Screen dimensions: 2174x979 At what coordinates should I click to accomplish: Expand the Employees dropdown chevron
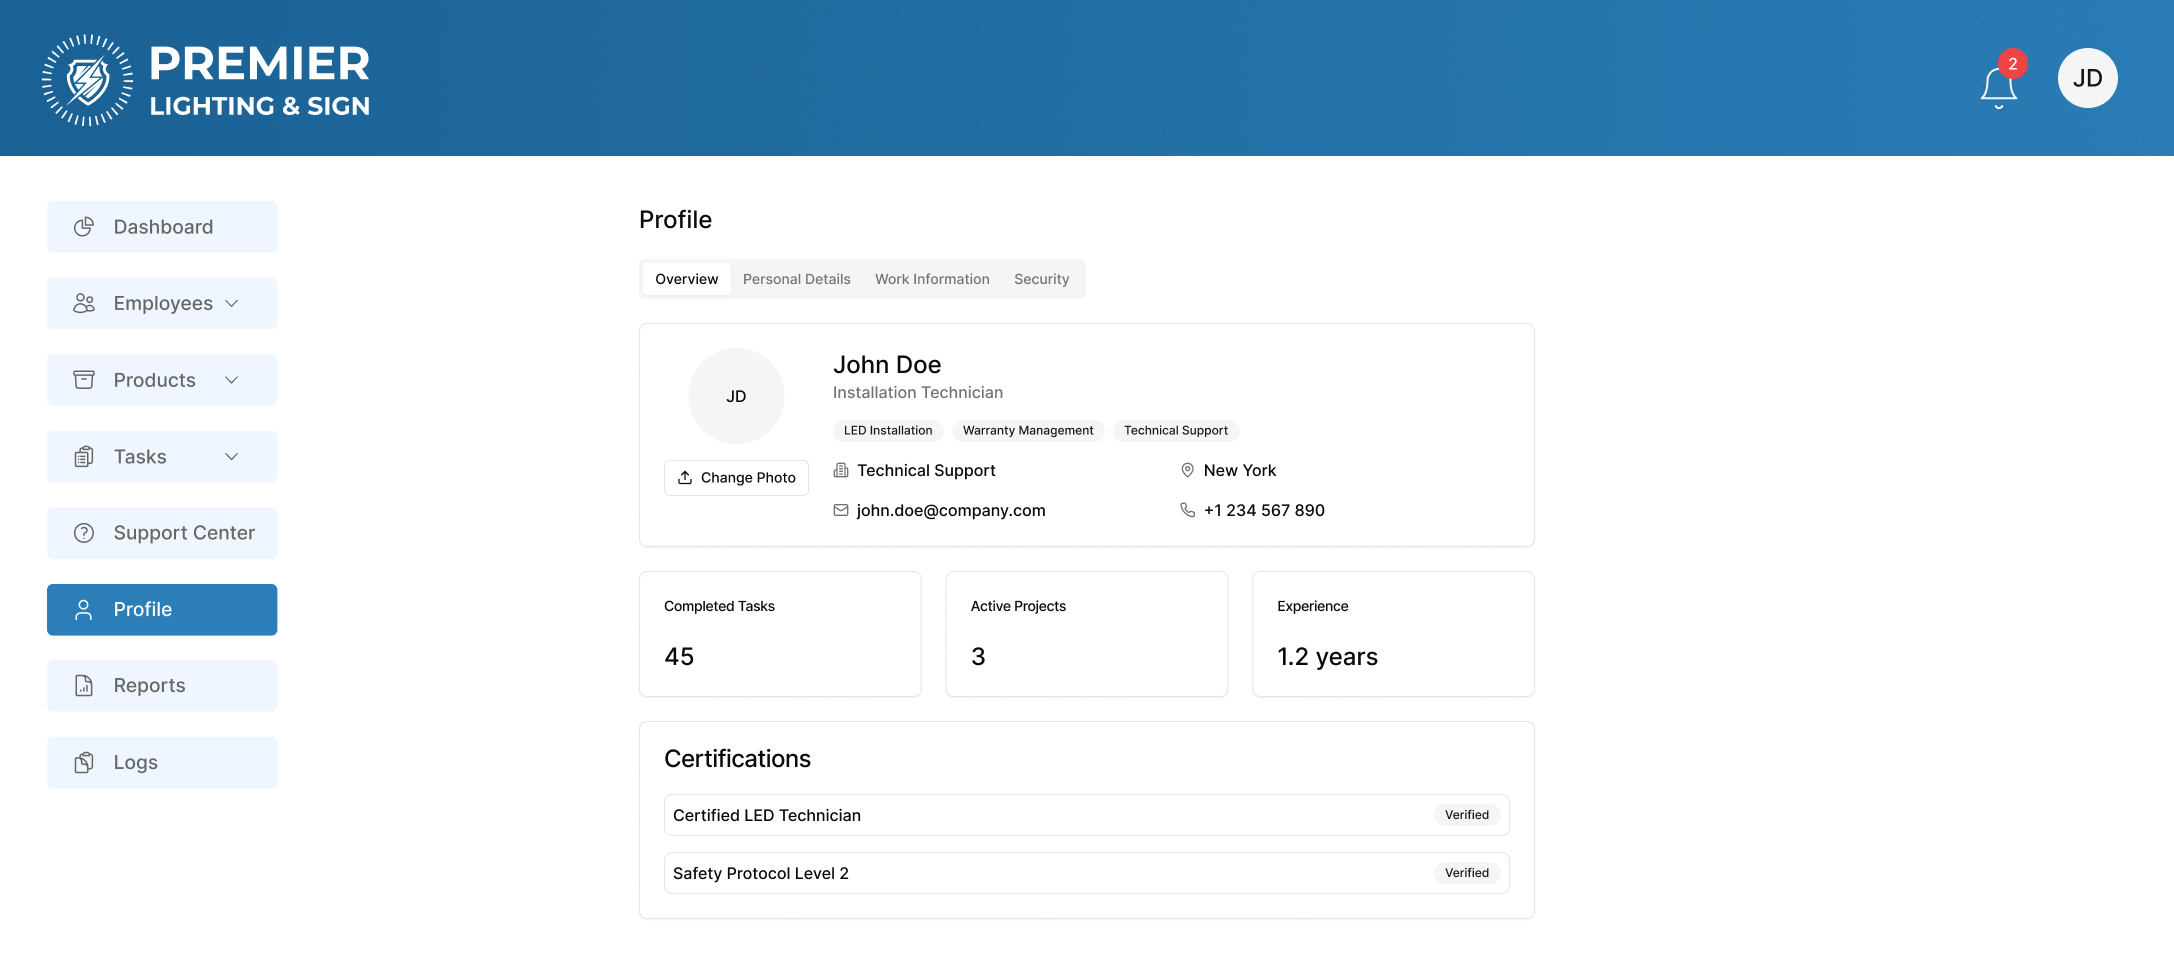[232, 304]
